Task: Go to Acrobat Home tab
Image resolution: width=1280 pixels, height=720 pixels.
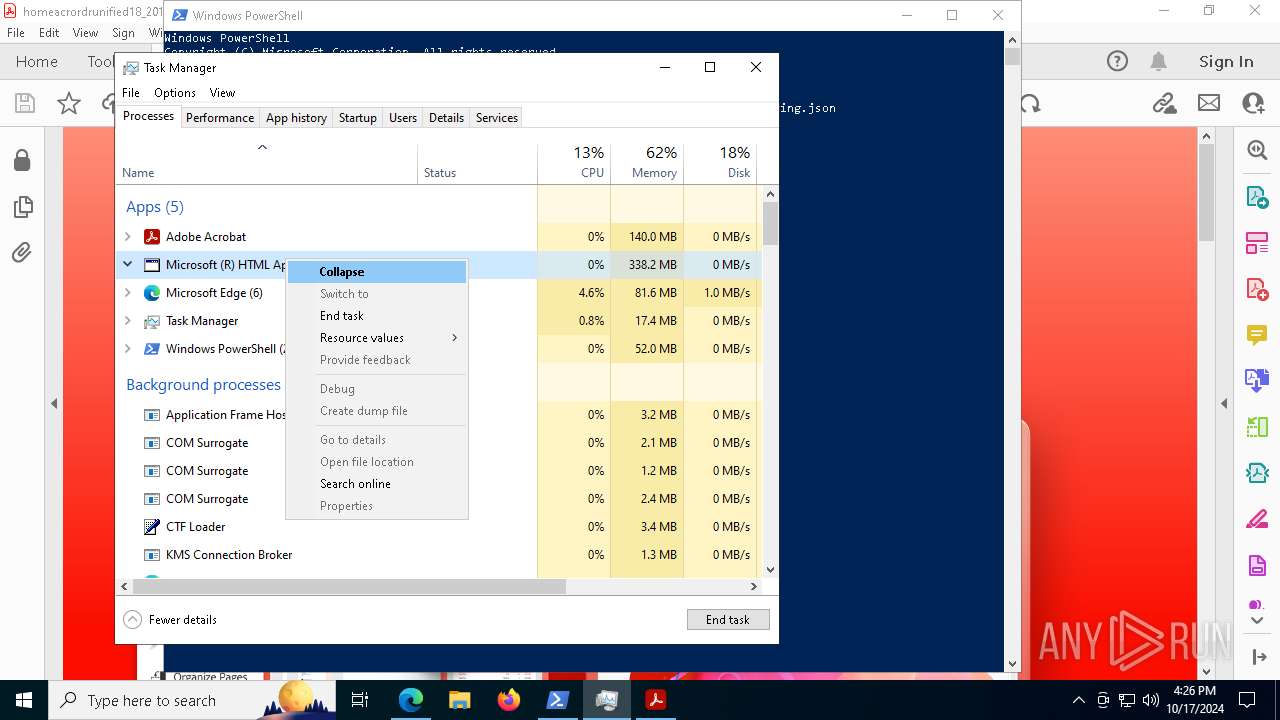Action: pos(37,62)
